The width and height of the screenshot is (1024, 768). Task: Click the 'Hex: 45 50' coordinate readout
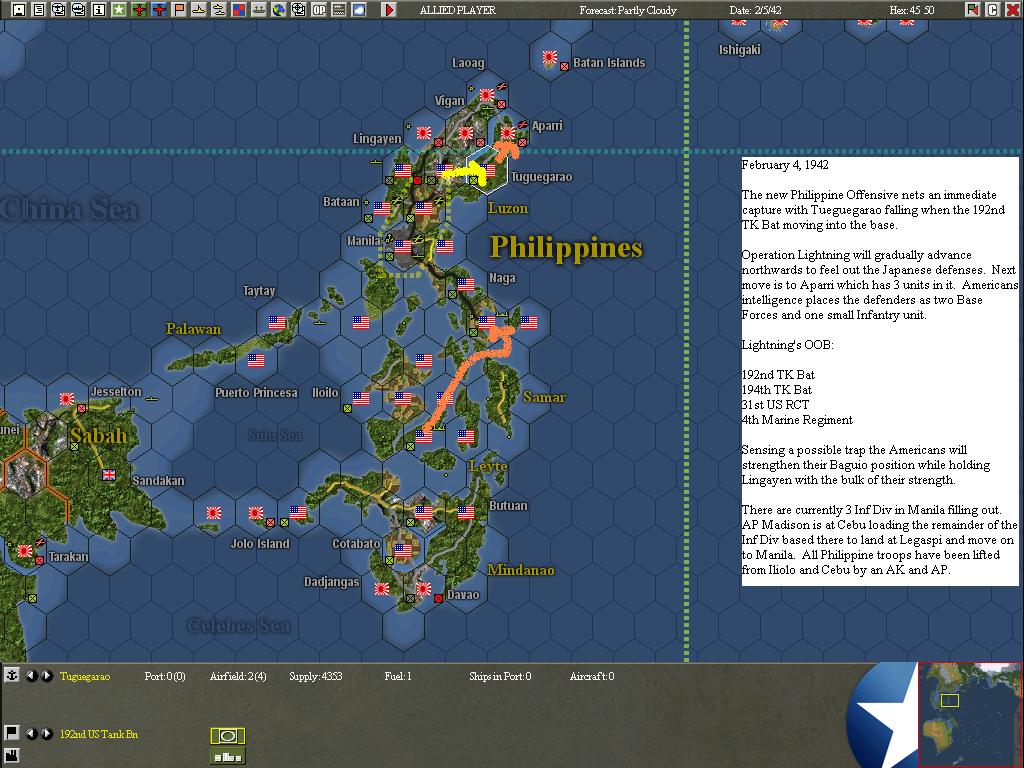point(912,10)
